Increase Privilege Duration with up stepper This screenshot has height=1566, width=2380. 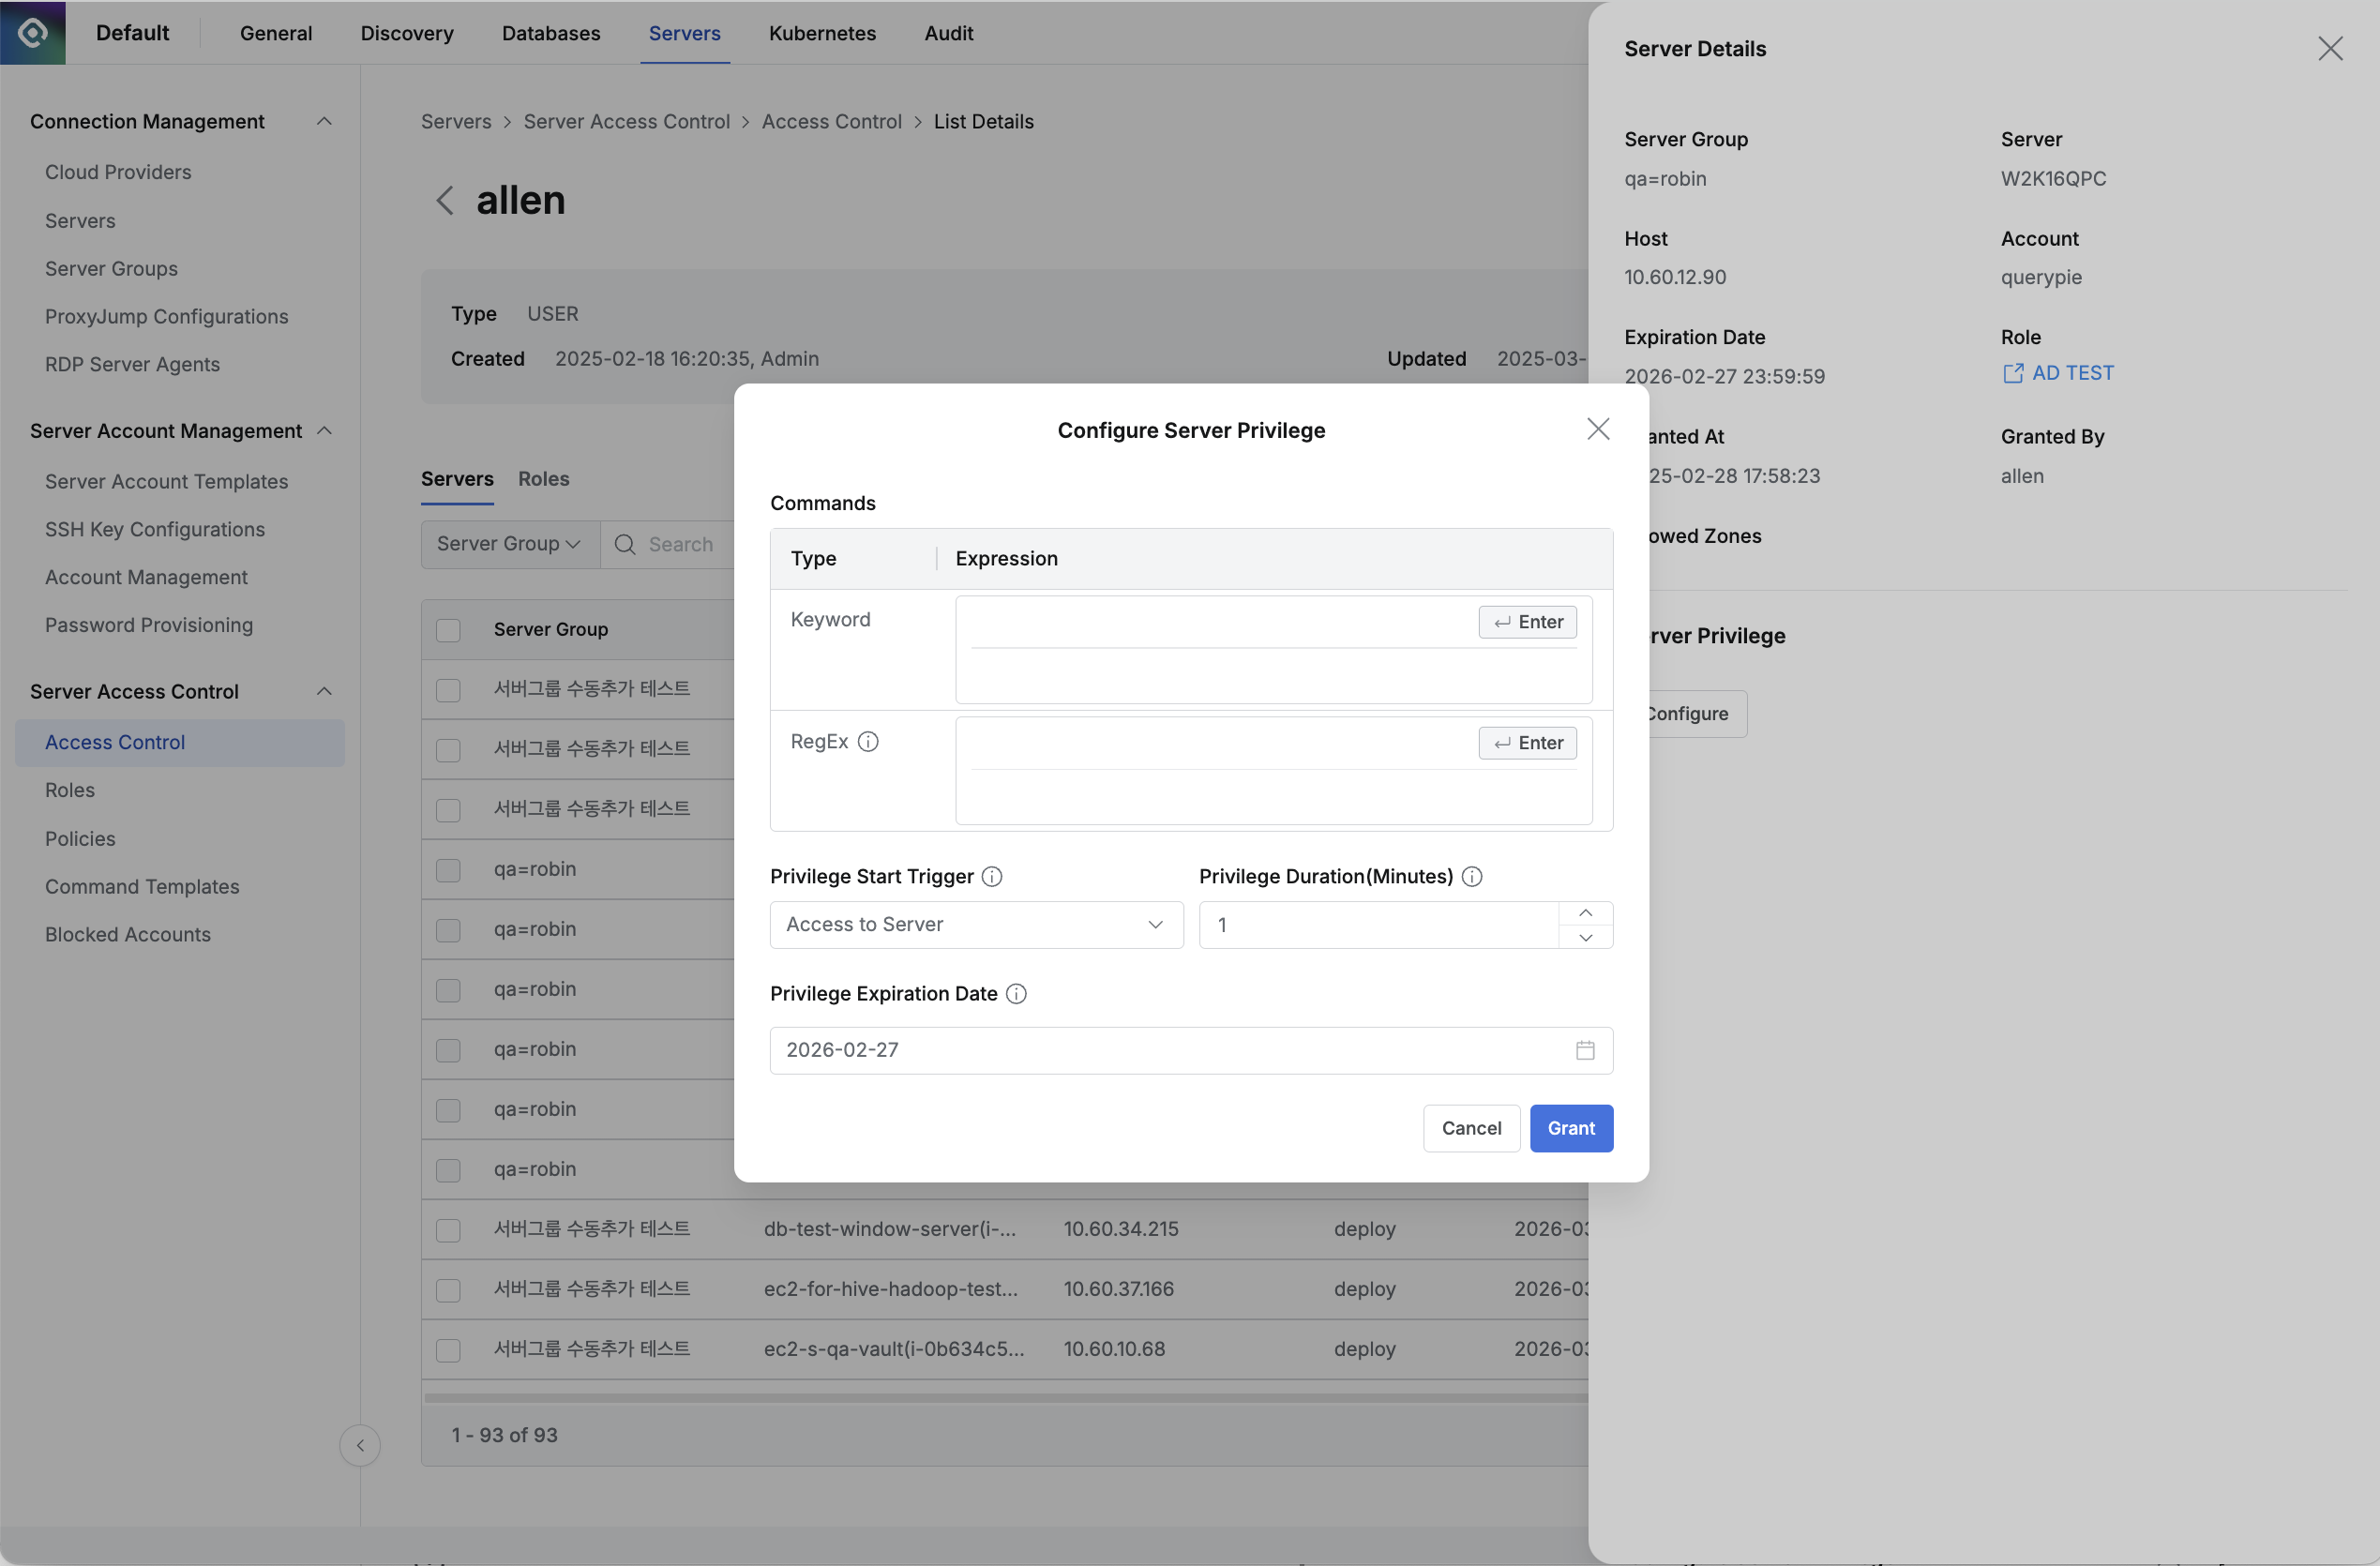click(x=1585, y=913)
